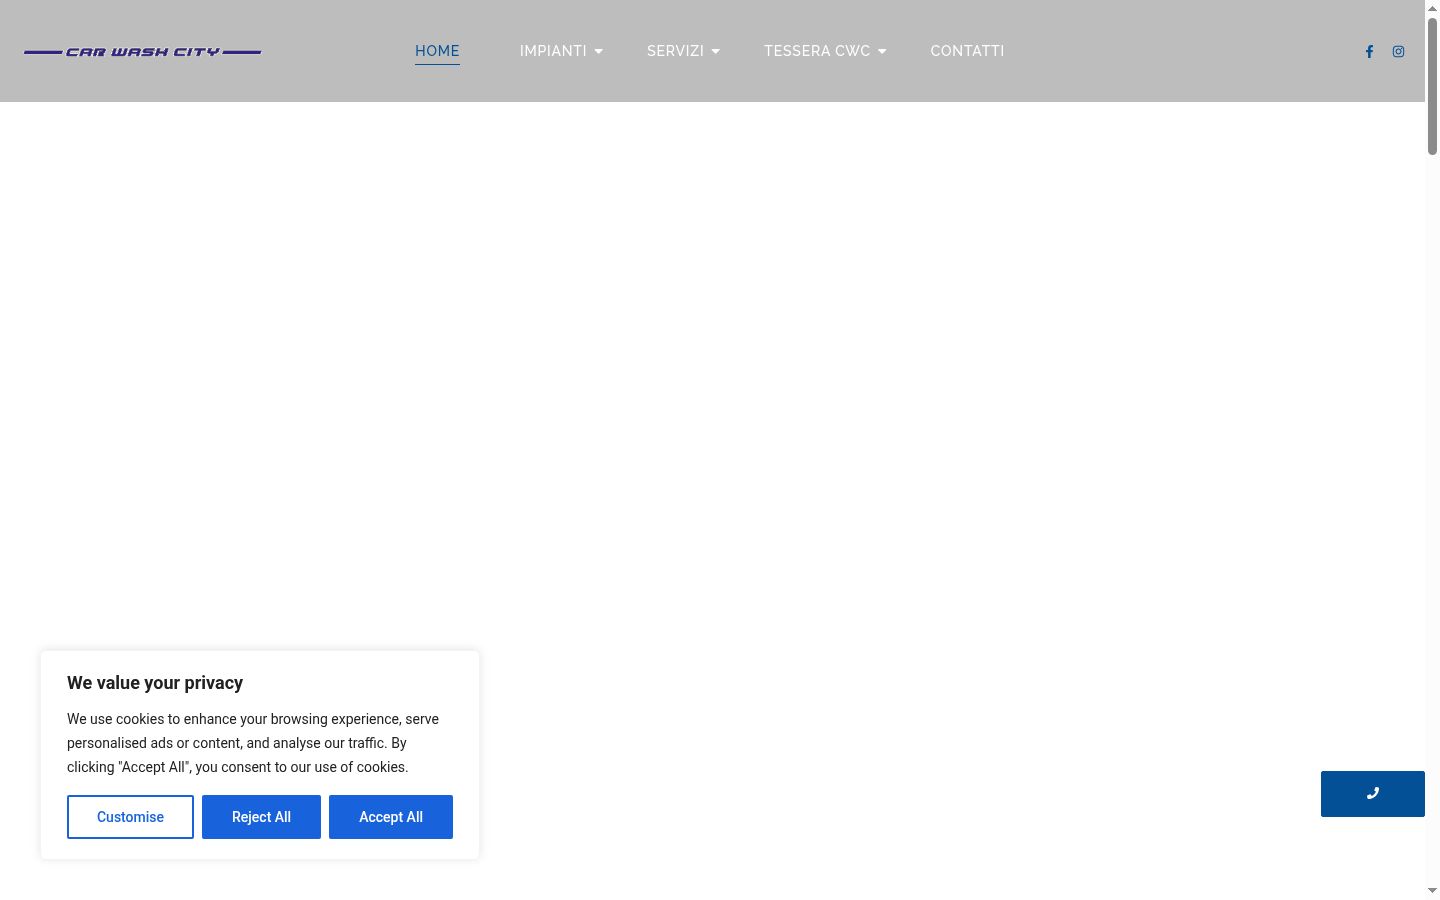Open the Contatti menu item
This screenshot has width=1440, height=900.
pyautogui.click(x=967, y=51)
